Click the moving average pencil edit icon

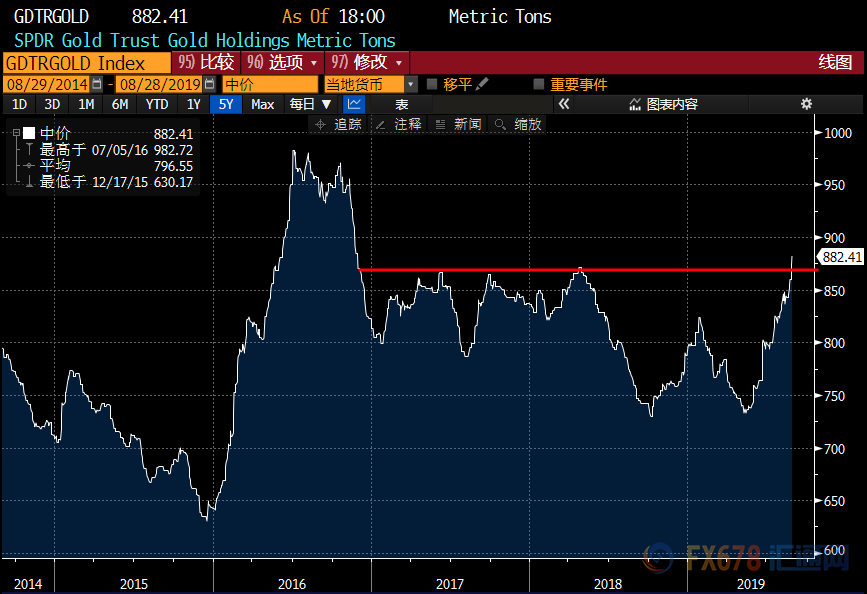tap(482, 84)
